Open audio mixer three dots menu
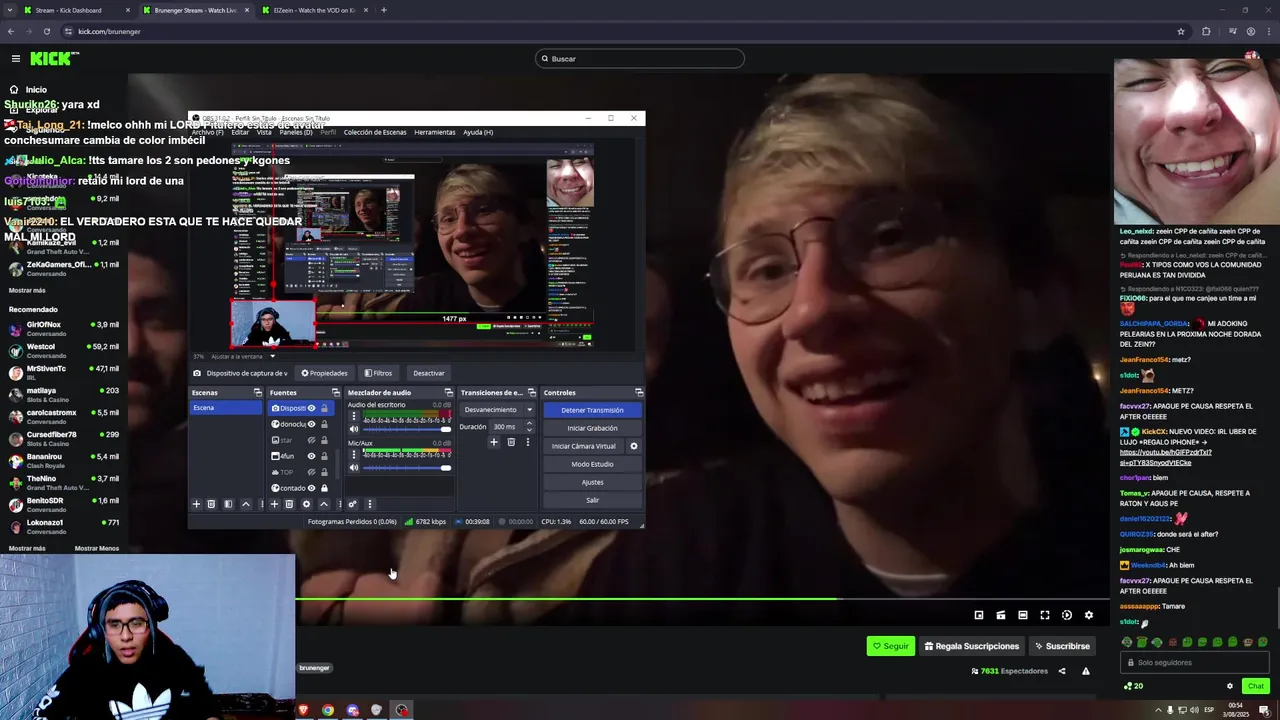Image resolution: width=1280 pixels, height=720 pixels. [x=370, y=504]
